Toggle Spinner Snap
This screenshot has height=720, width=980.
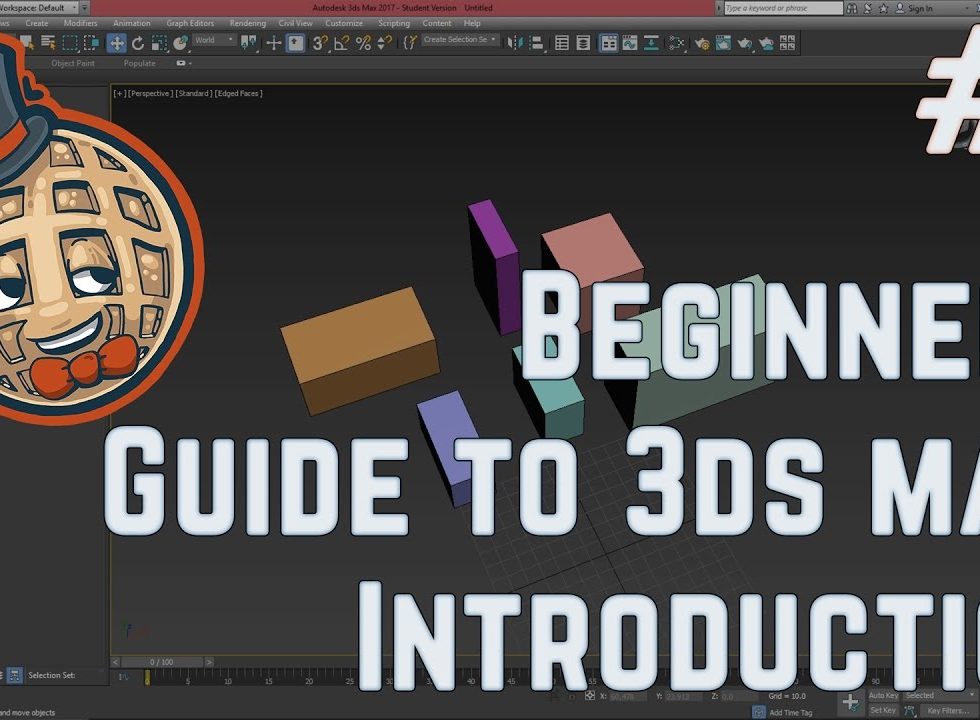click(x=384, y=43)
